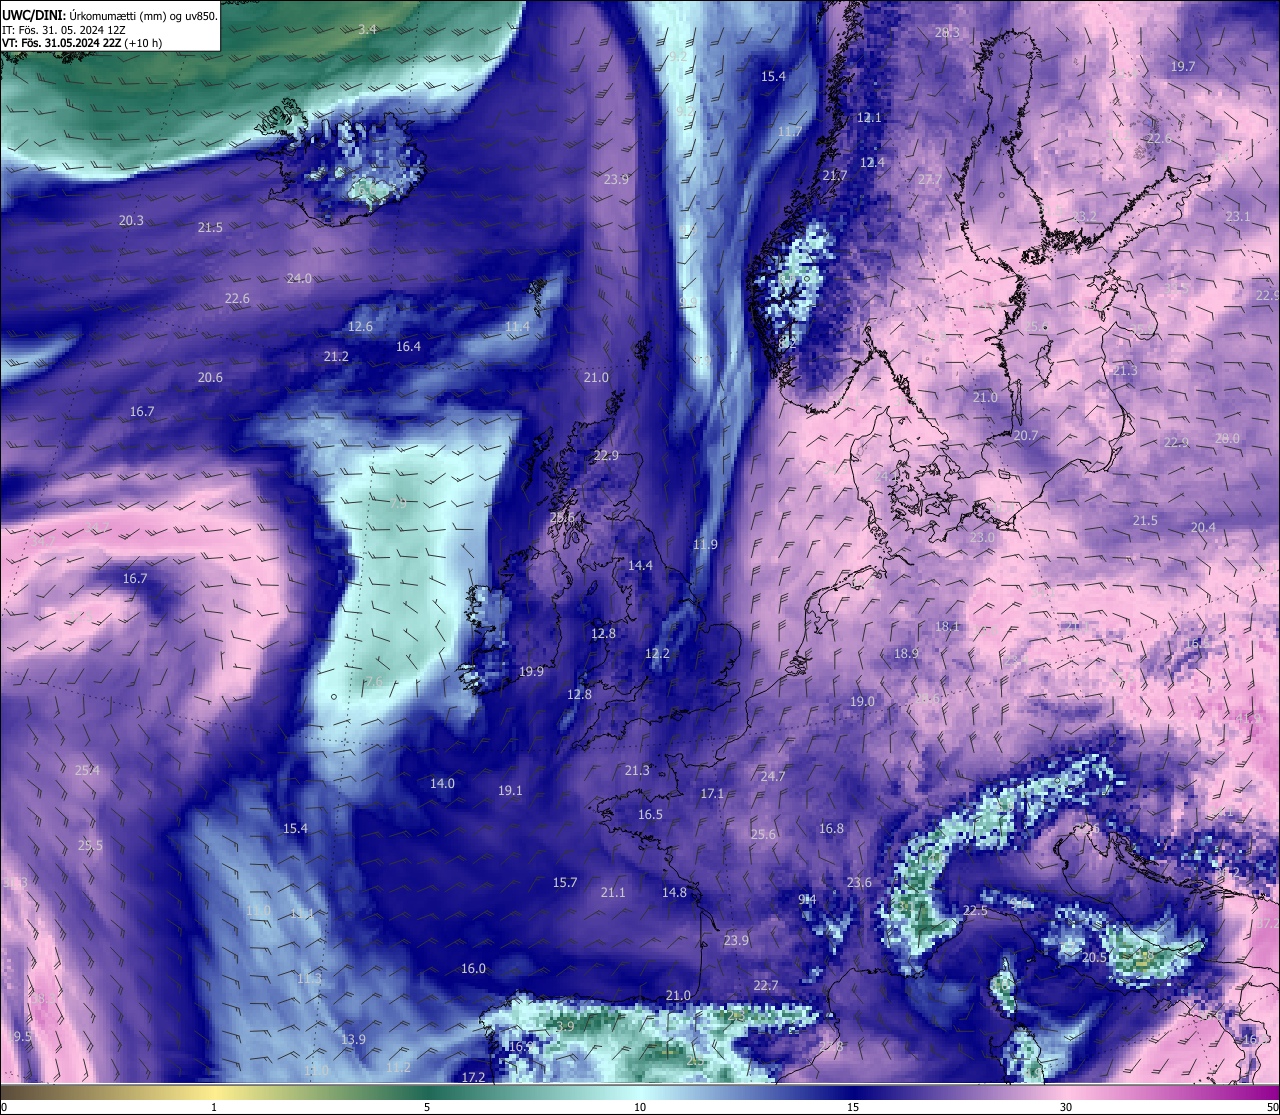Click the colorbar tick label 15
1280x1115 pixels.
(853, 1107)
